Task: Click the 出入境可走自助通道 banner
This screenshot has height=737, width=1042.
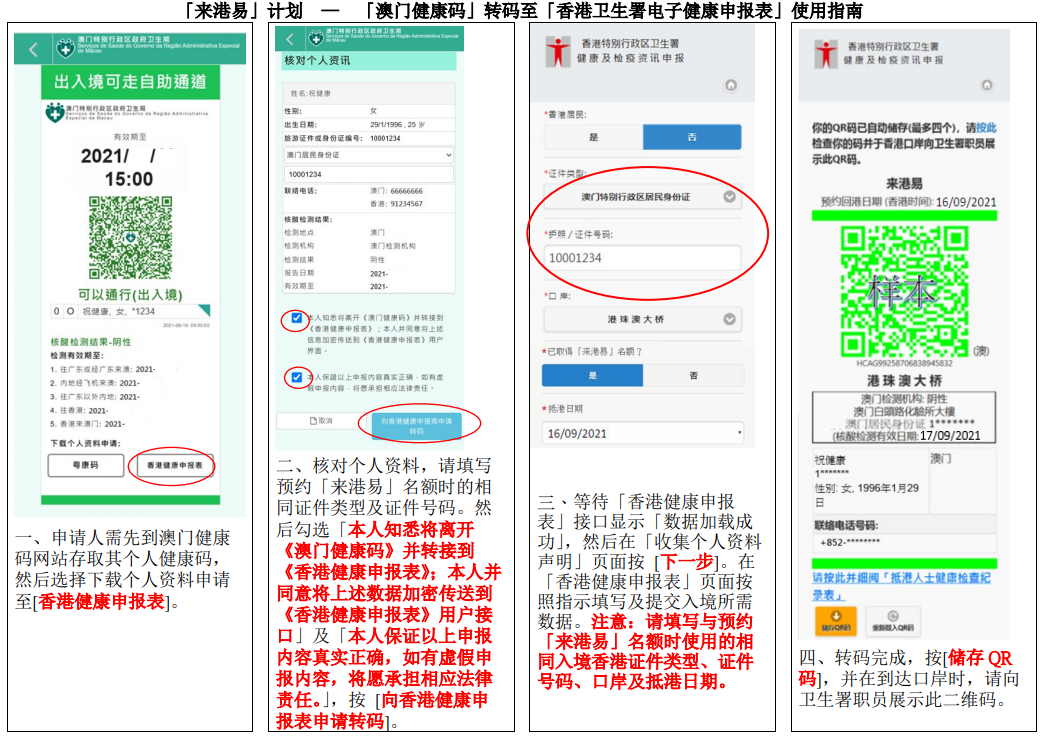Action: 130,82
